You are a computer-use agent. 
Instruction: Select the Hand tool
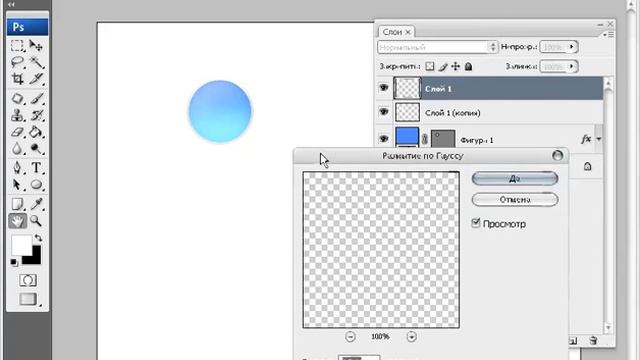point(17,221)
